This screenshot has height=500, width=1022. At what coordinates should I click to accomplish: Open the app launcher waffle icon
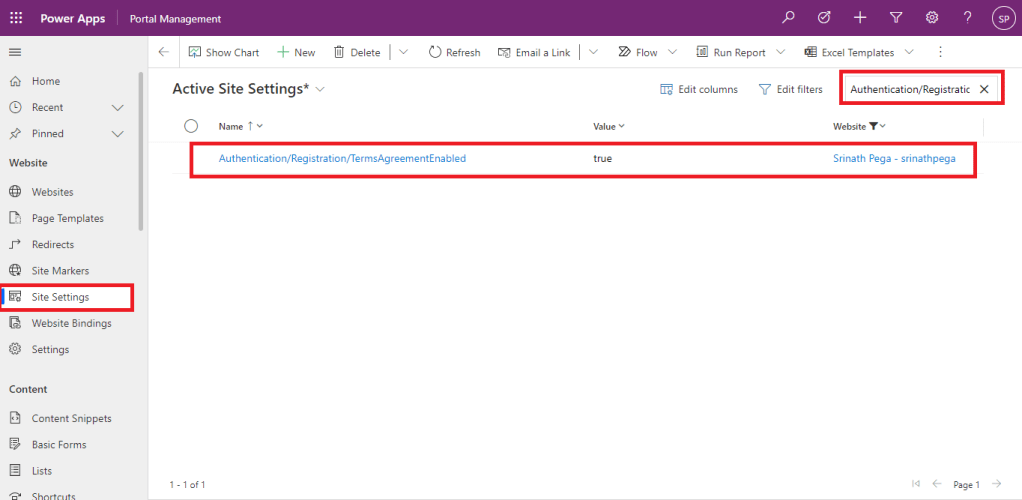coord(16,18)
